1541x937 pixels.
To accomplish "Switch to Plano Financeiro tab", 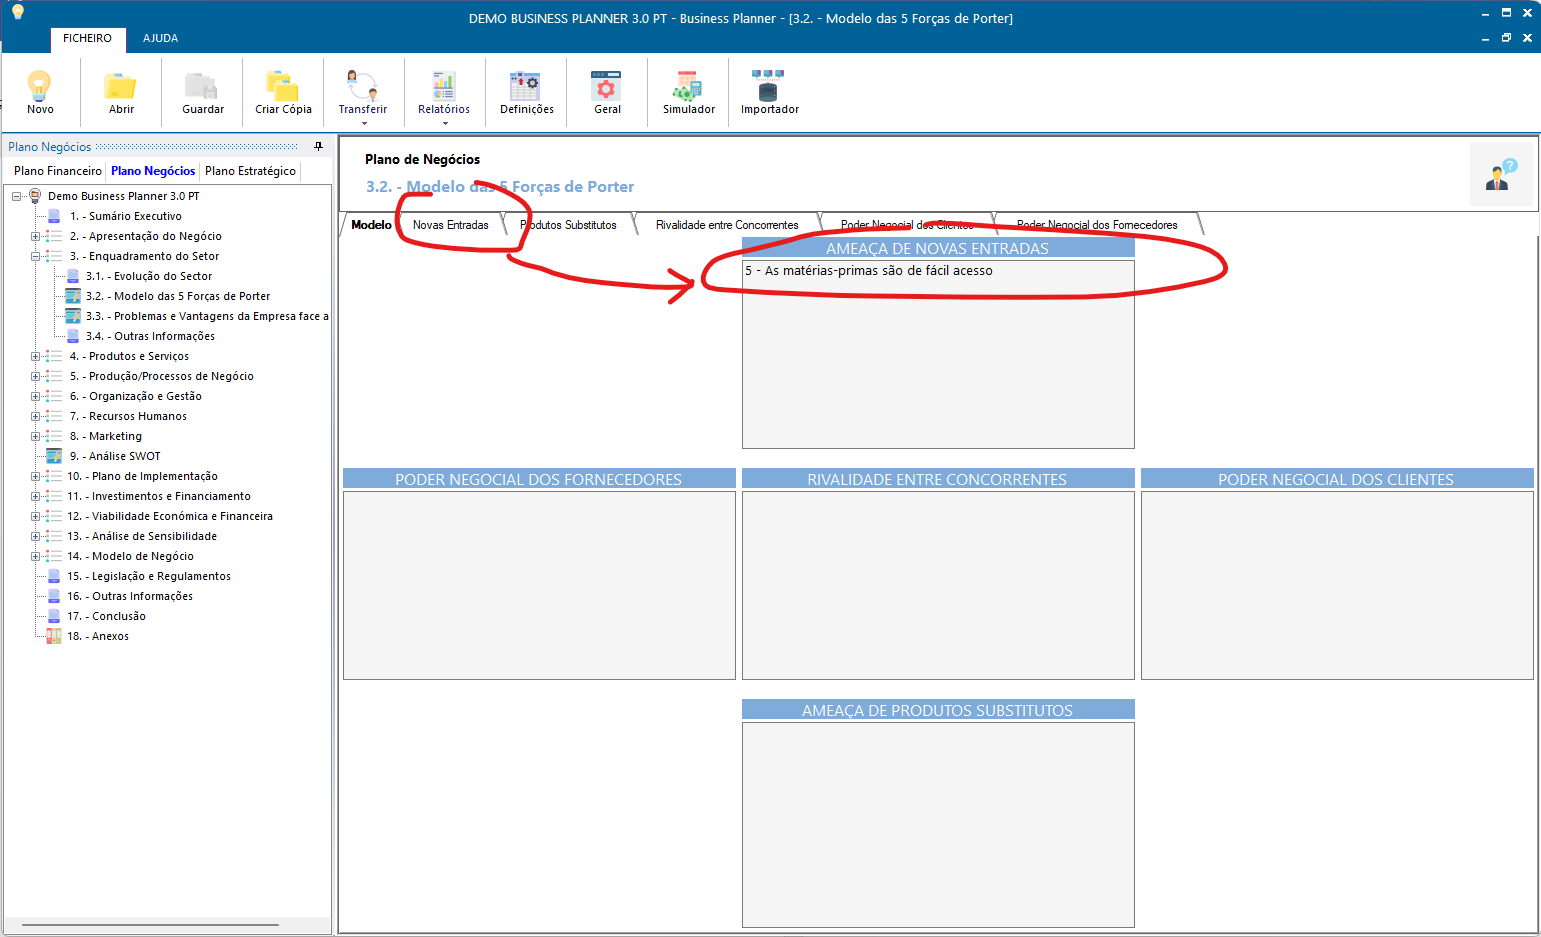I will (x=58, y=171).
